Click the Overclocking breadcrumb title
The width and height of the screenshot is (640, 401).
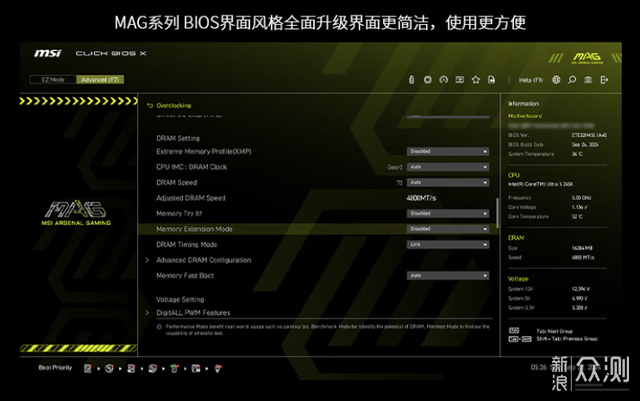(173, 105)
